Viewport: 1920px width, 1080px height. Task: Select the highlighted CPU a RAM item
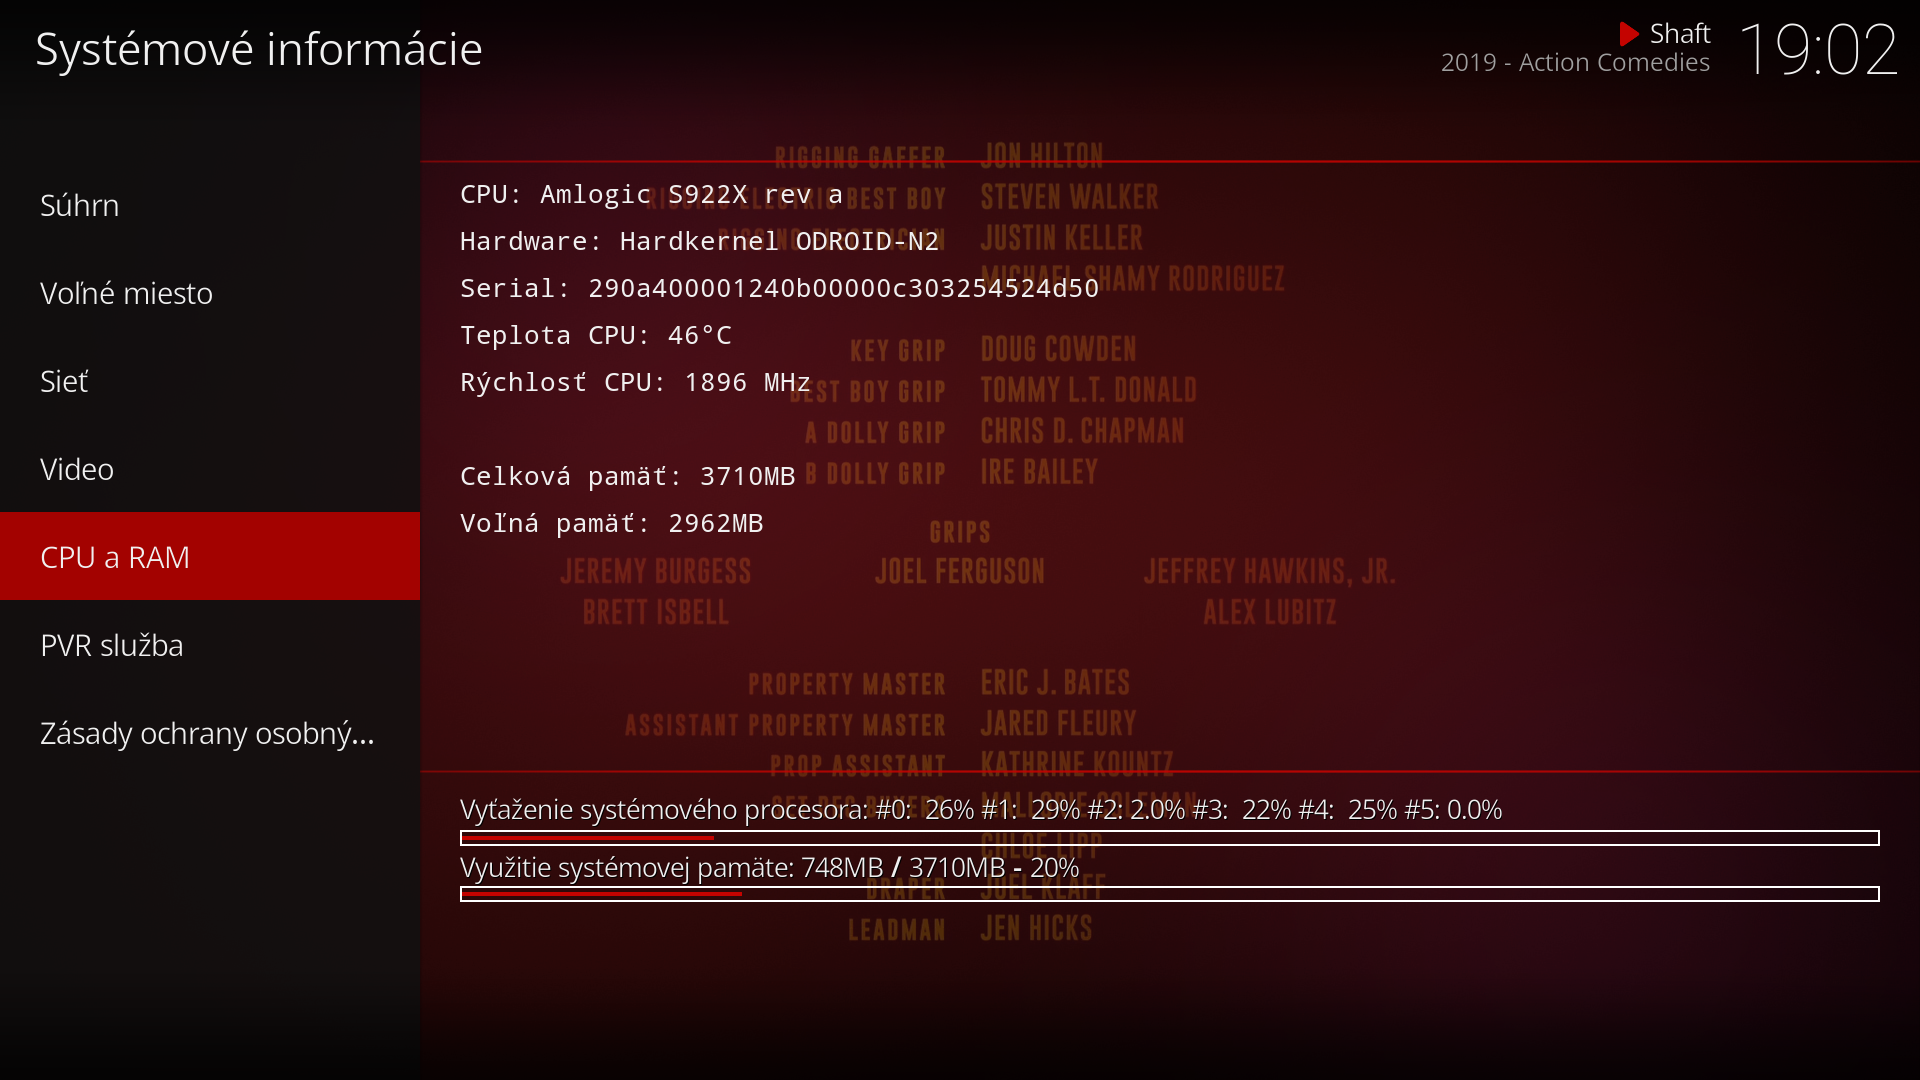tap(115, 557)
